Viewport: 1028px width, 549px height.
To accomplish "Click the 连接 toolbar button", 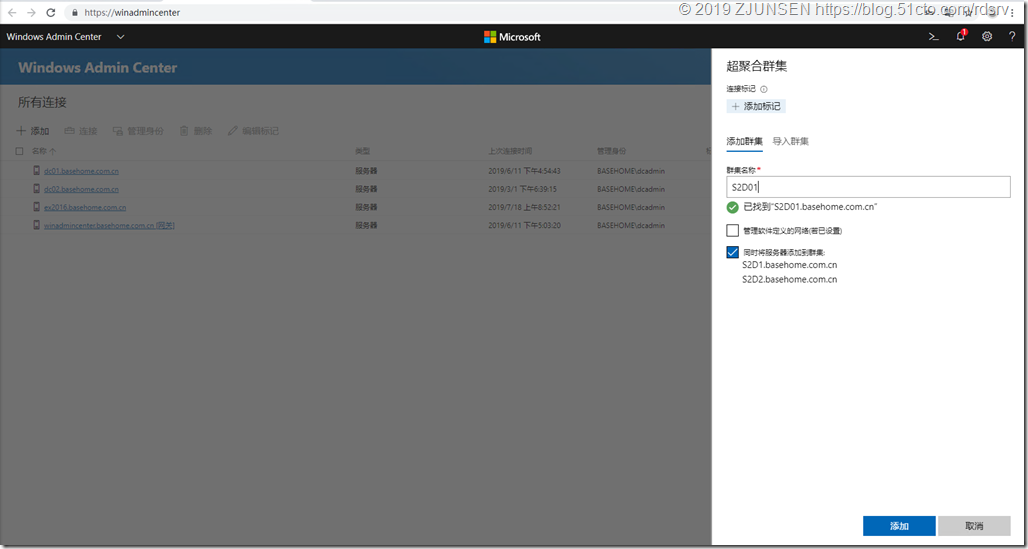I will 81,131.
